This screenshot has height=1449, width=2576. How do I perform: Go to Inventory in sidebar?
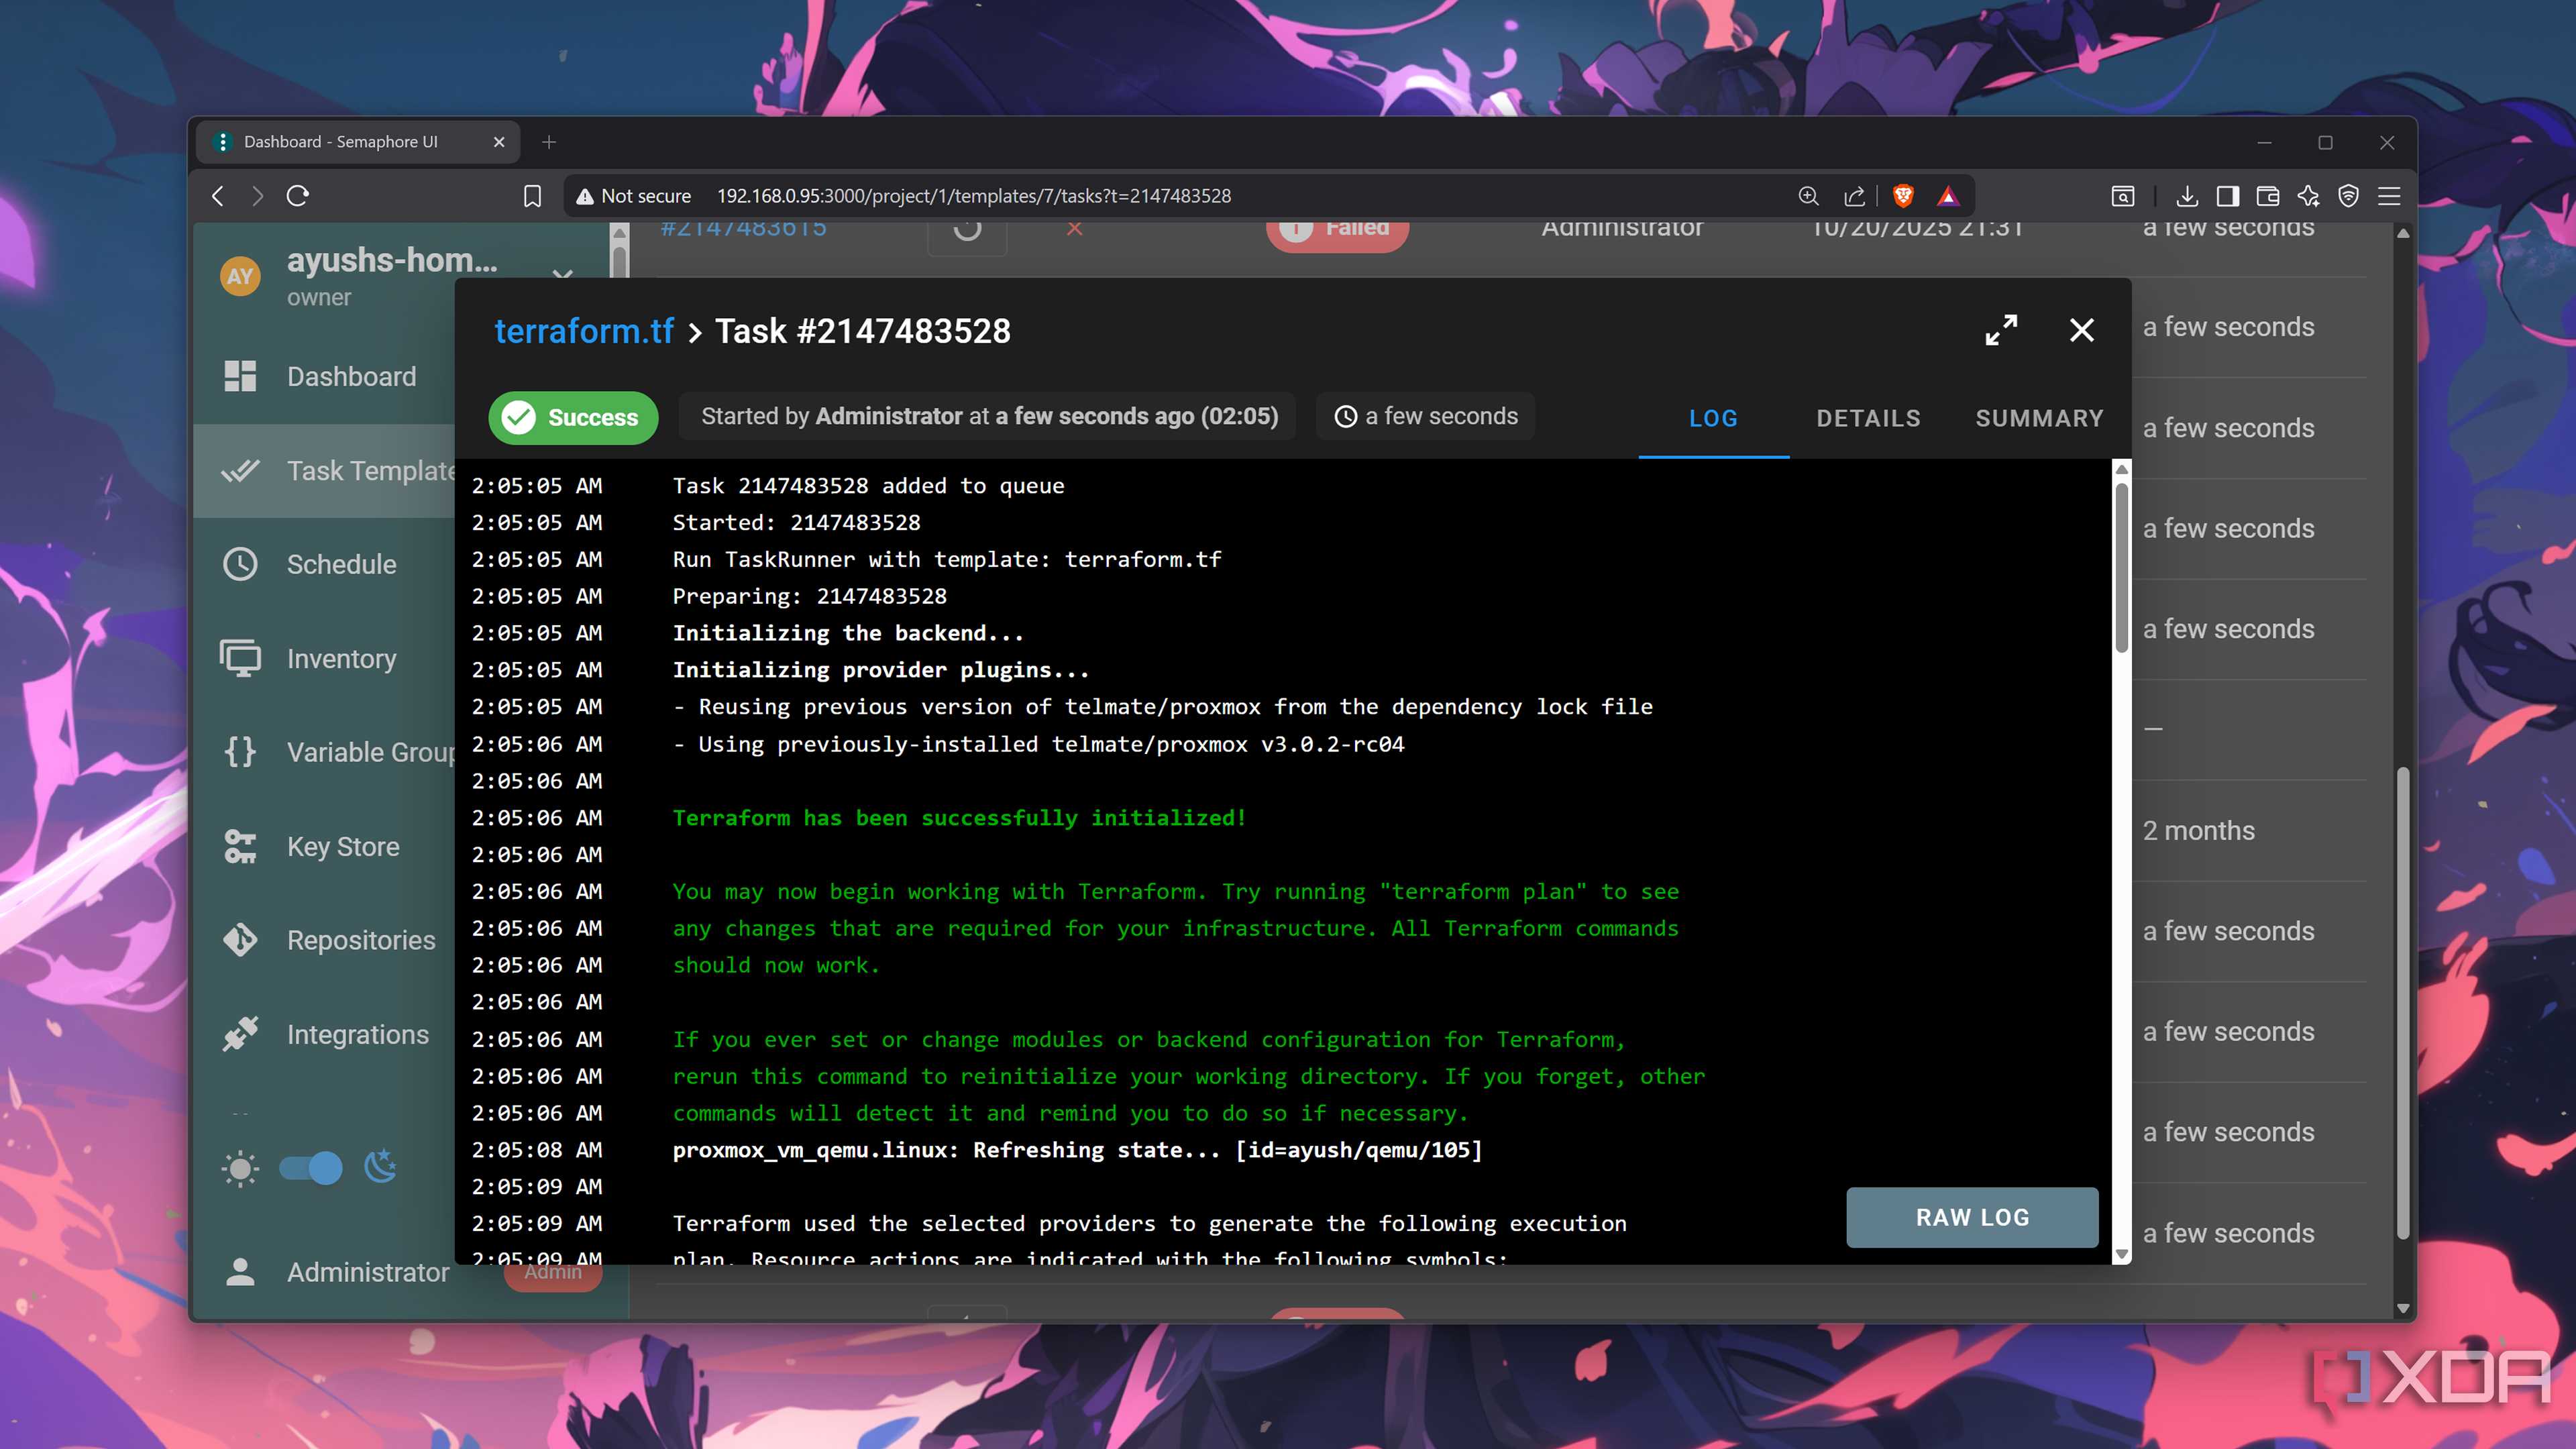point(325,658)
